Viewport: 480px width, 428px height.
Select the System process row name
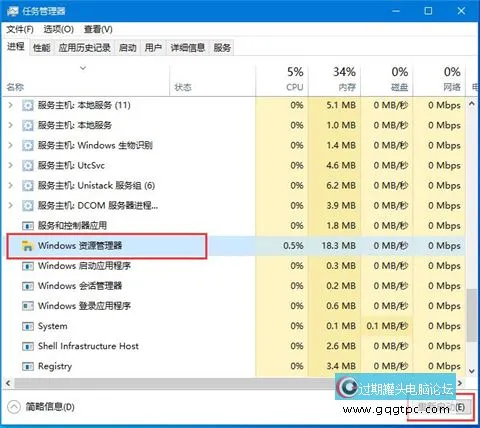pyautogui.click(x=52, y=326)
